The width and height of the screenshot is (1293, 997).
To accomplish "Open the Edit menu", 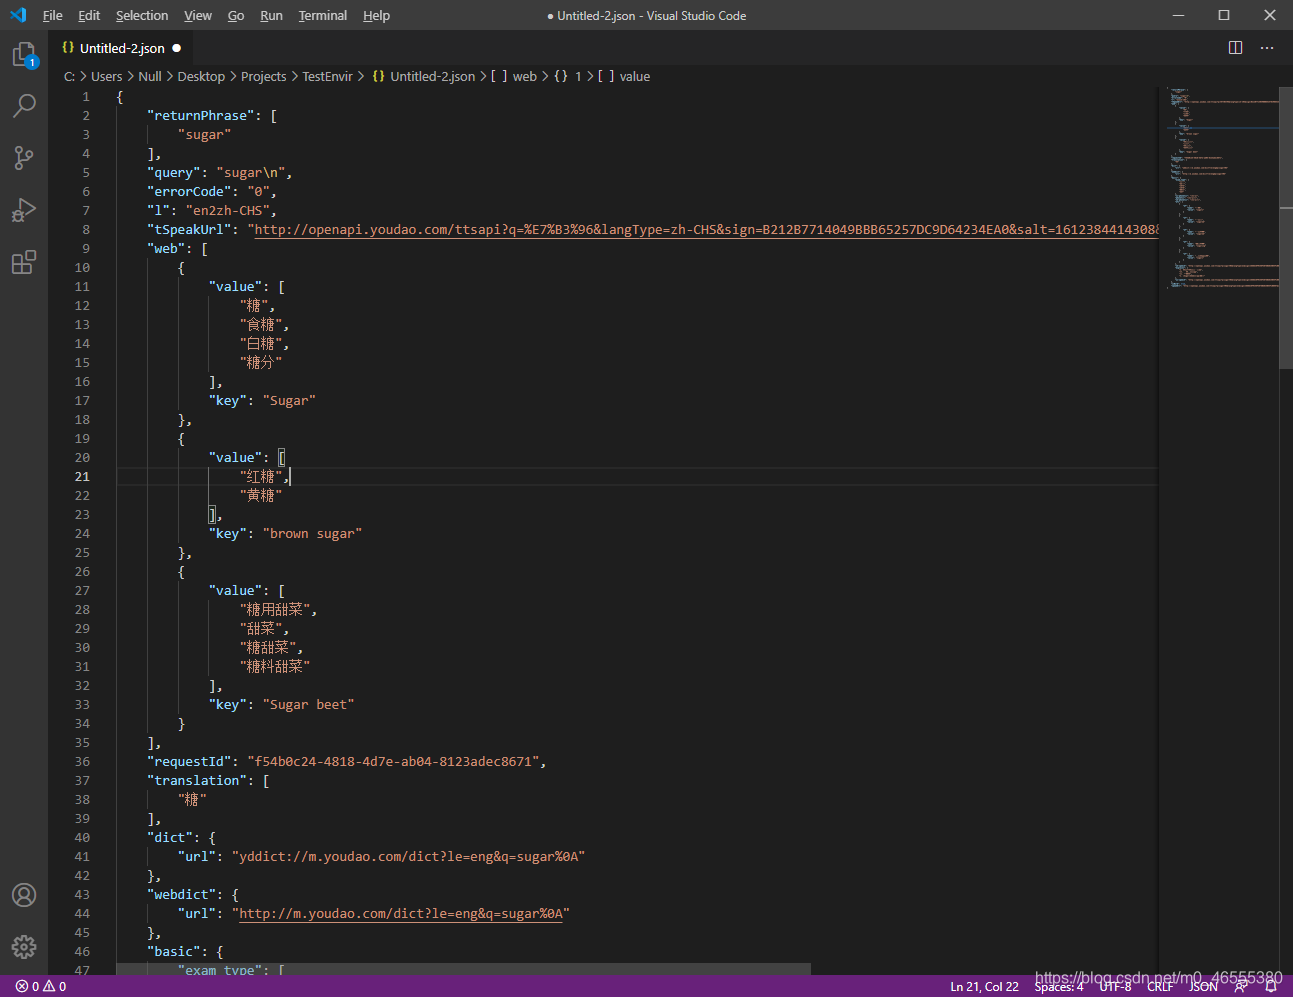I will [x=89, y=15].
